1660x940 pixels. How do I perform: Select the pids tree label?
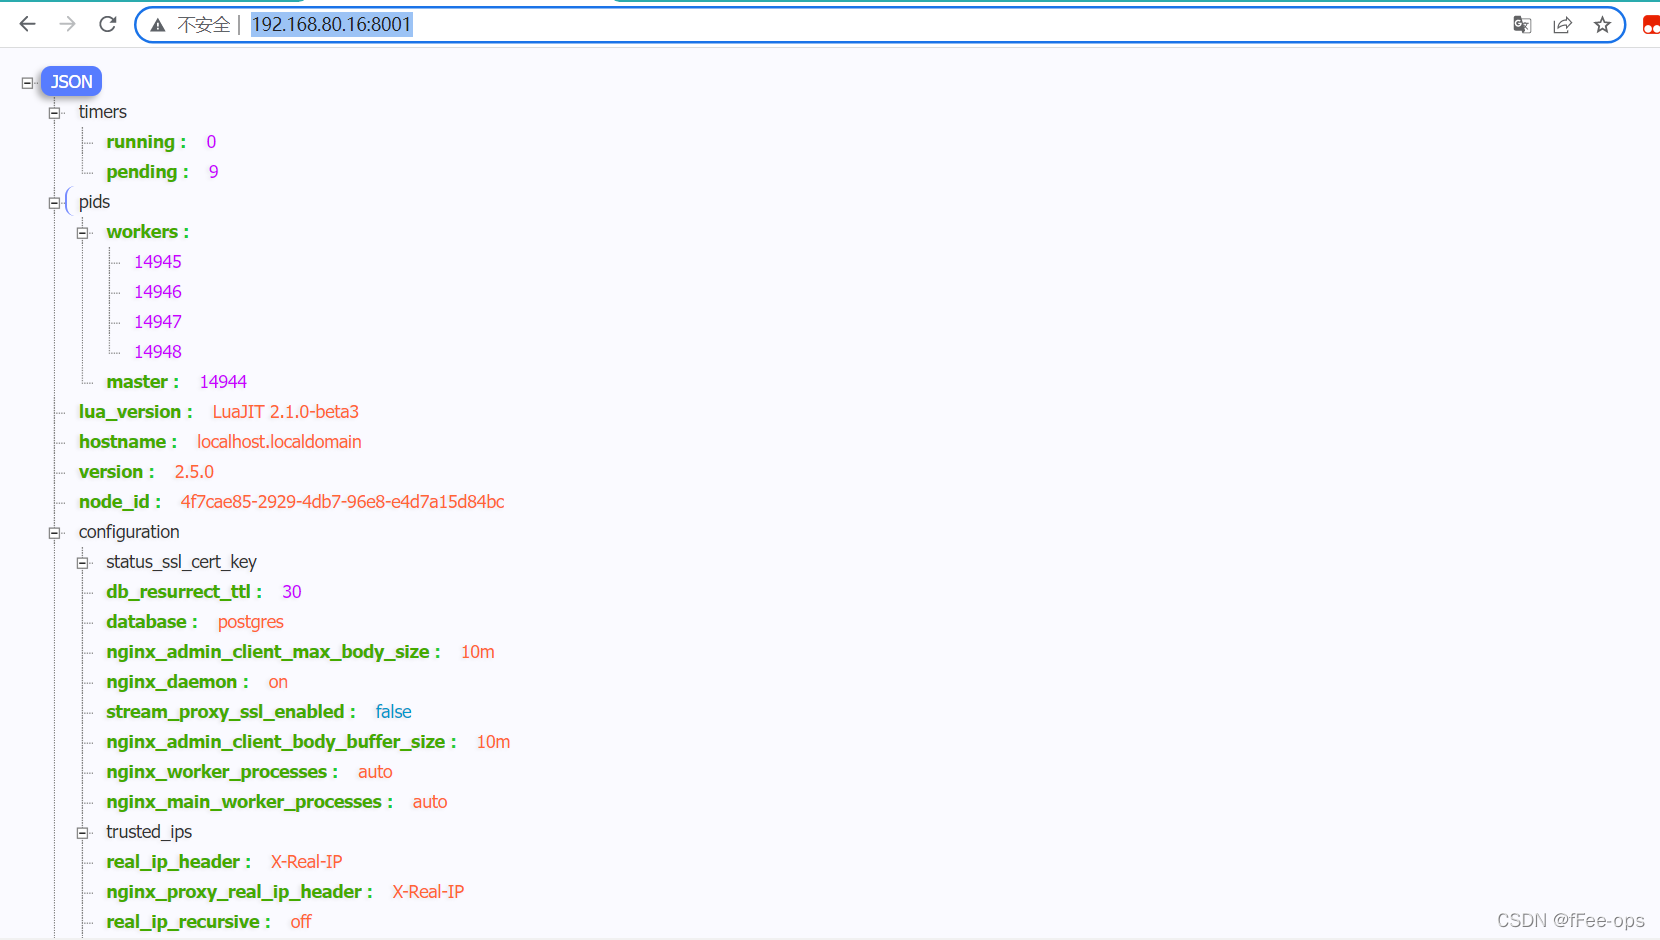pyautogui.click(x=94, y=202)
